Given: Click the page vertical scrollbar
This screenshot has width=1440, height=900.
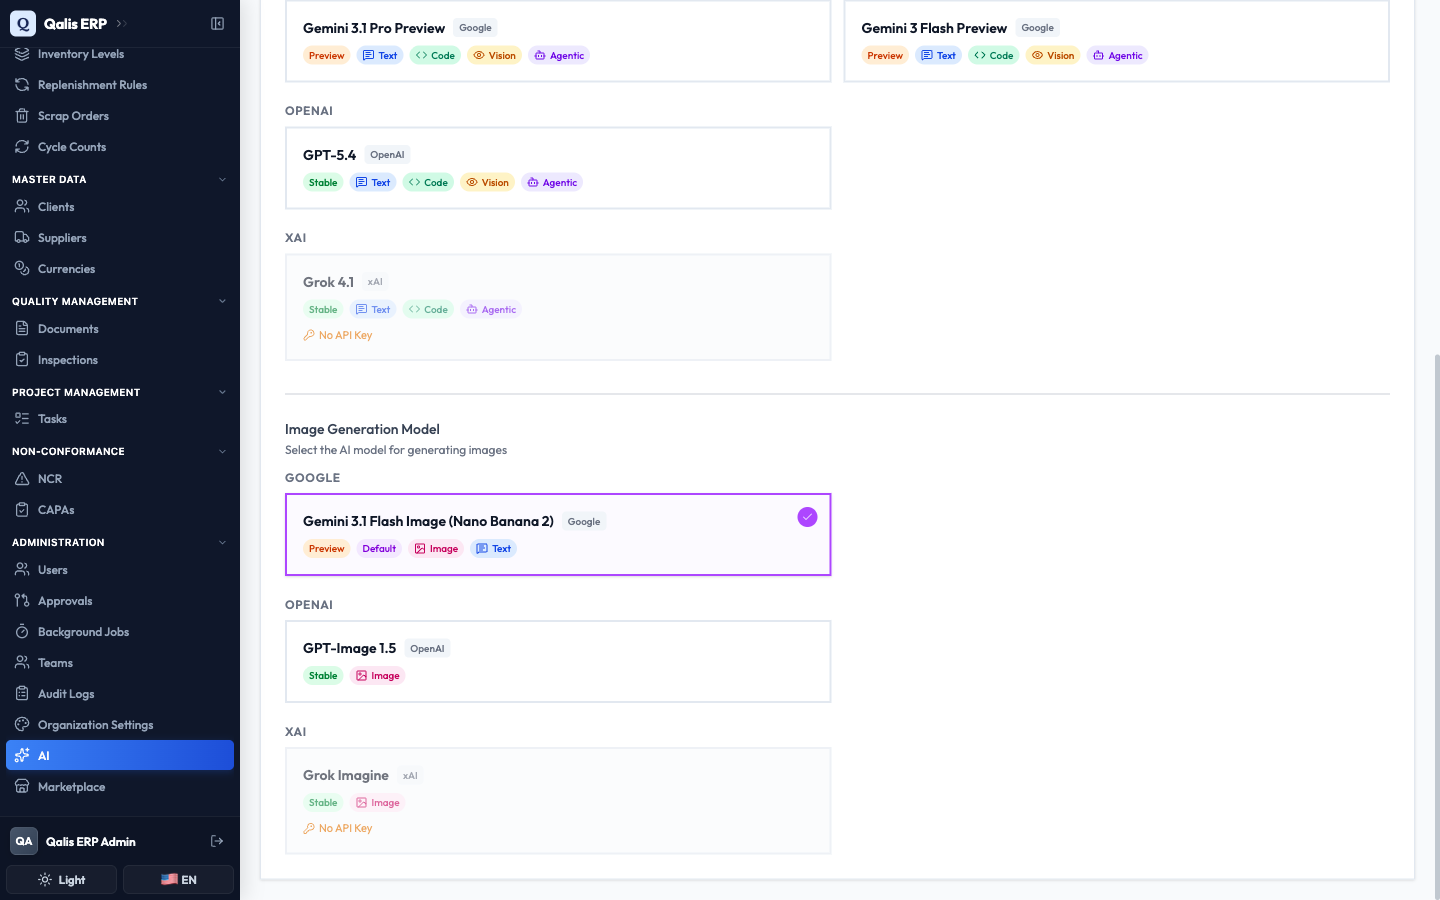Looking at the screenshot, I should [x=1436, y=625].
